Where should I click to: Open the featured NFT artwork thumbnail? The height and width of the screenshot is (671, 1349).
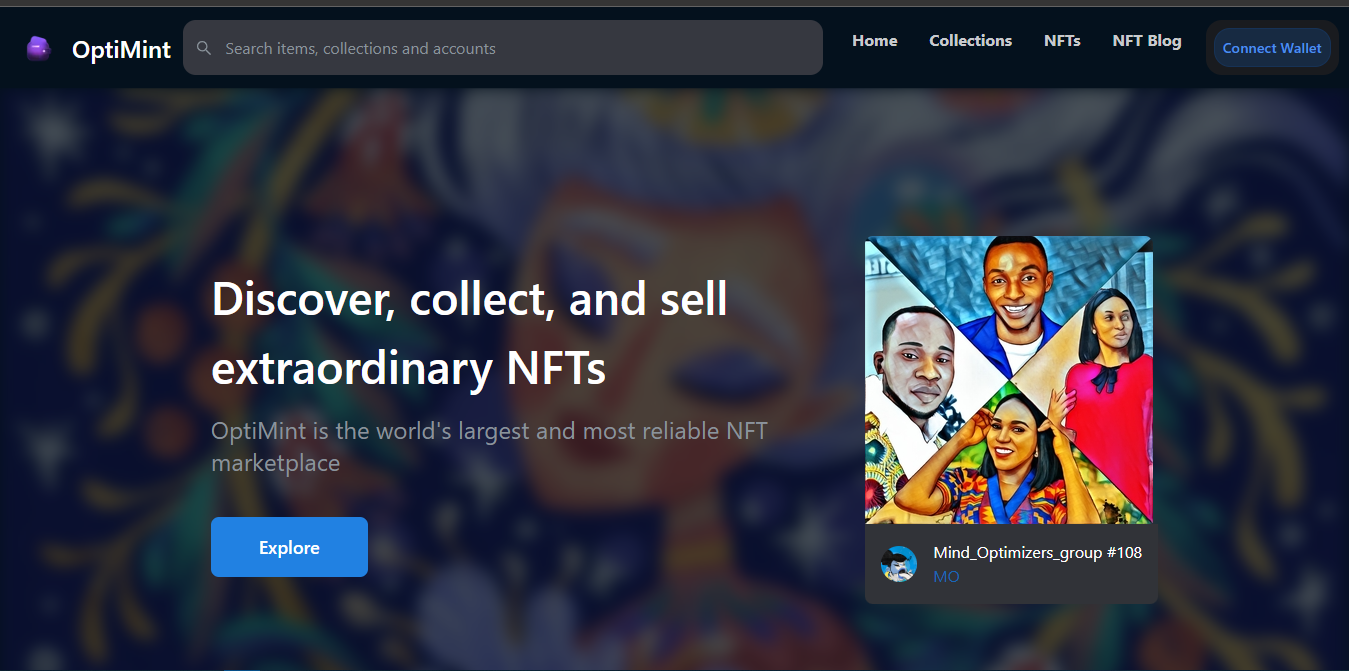[x=1009, y=380]
